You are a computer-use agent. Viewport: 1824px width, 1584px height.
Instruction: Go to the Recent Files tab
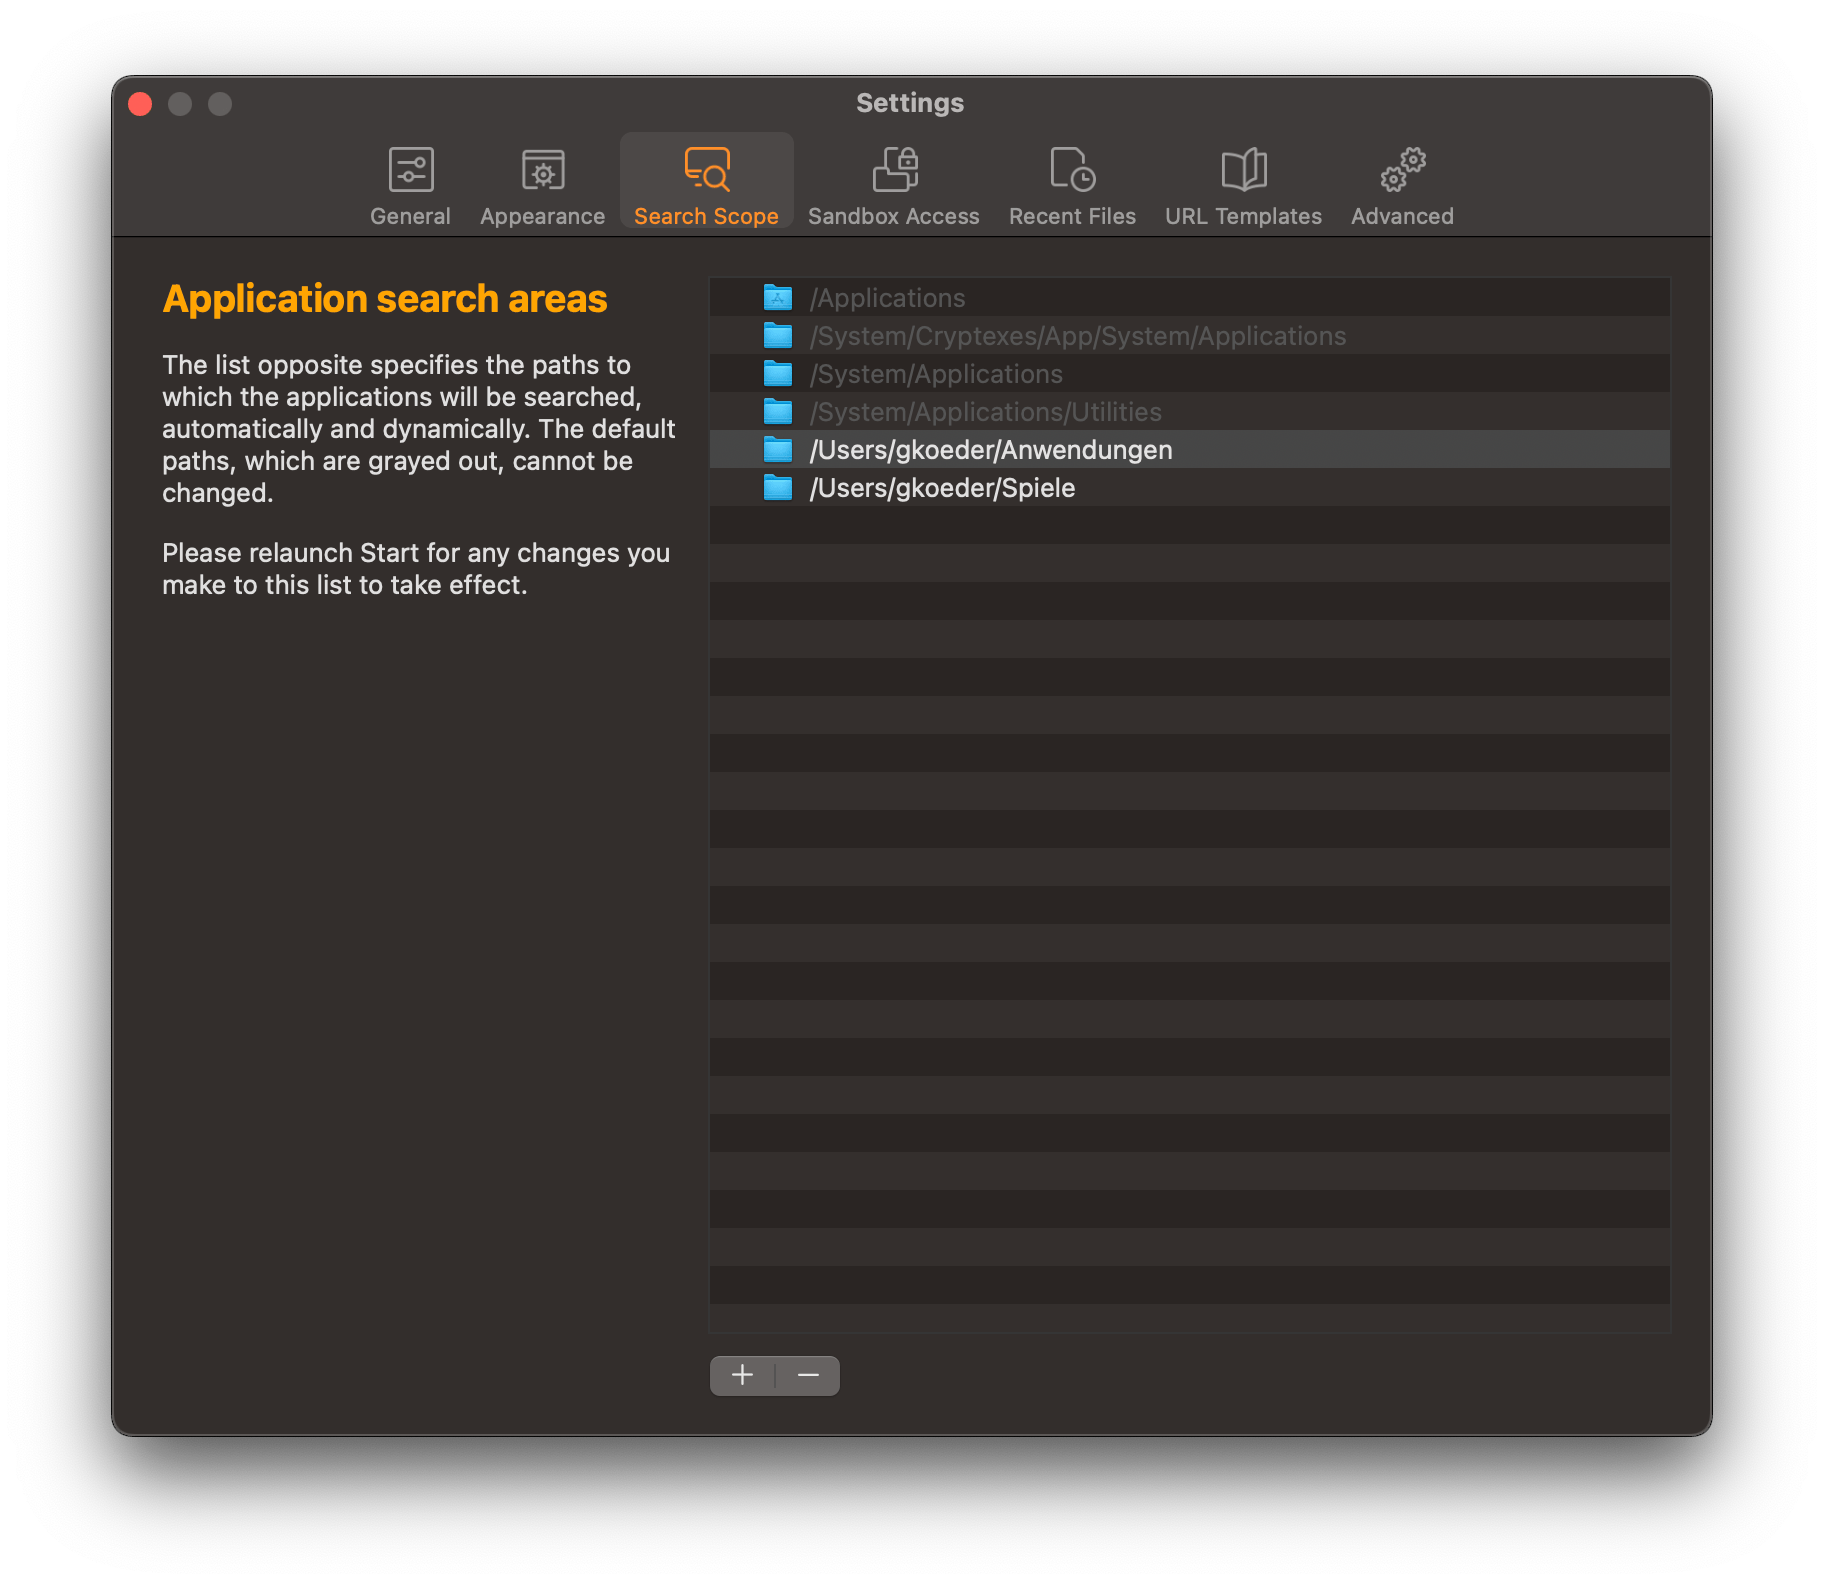[1072, 187]
